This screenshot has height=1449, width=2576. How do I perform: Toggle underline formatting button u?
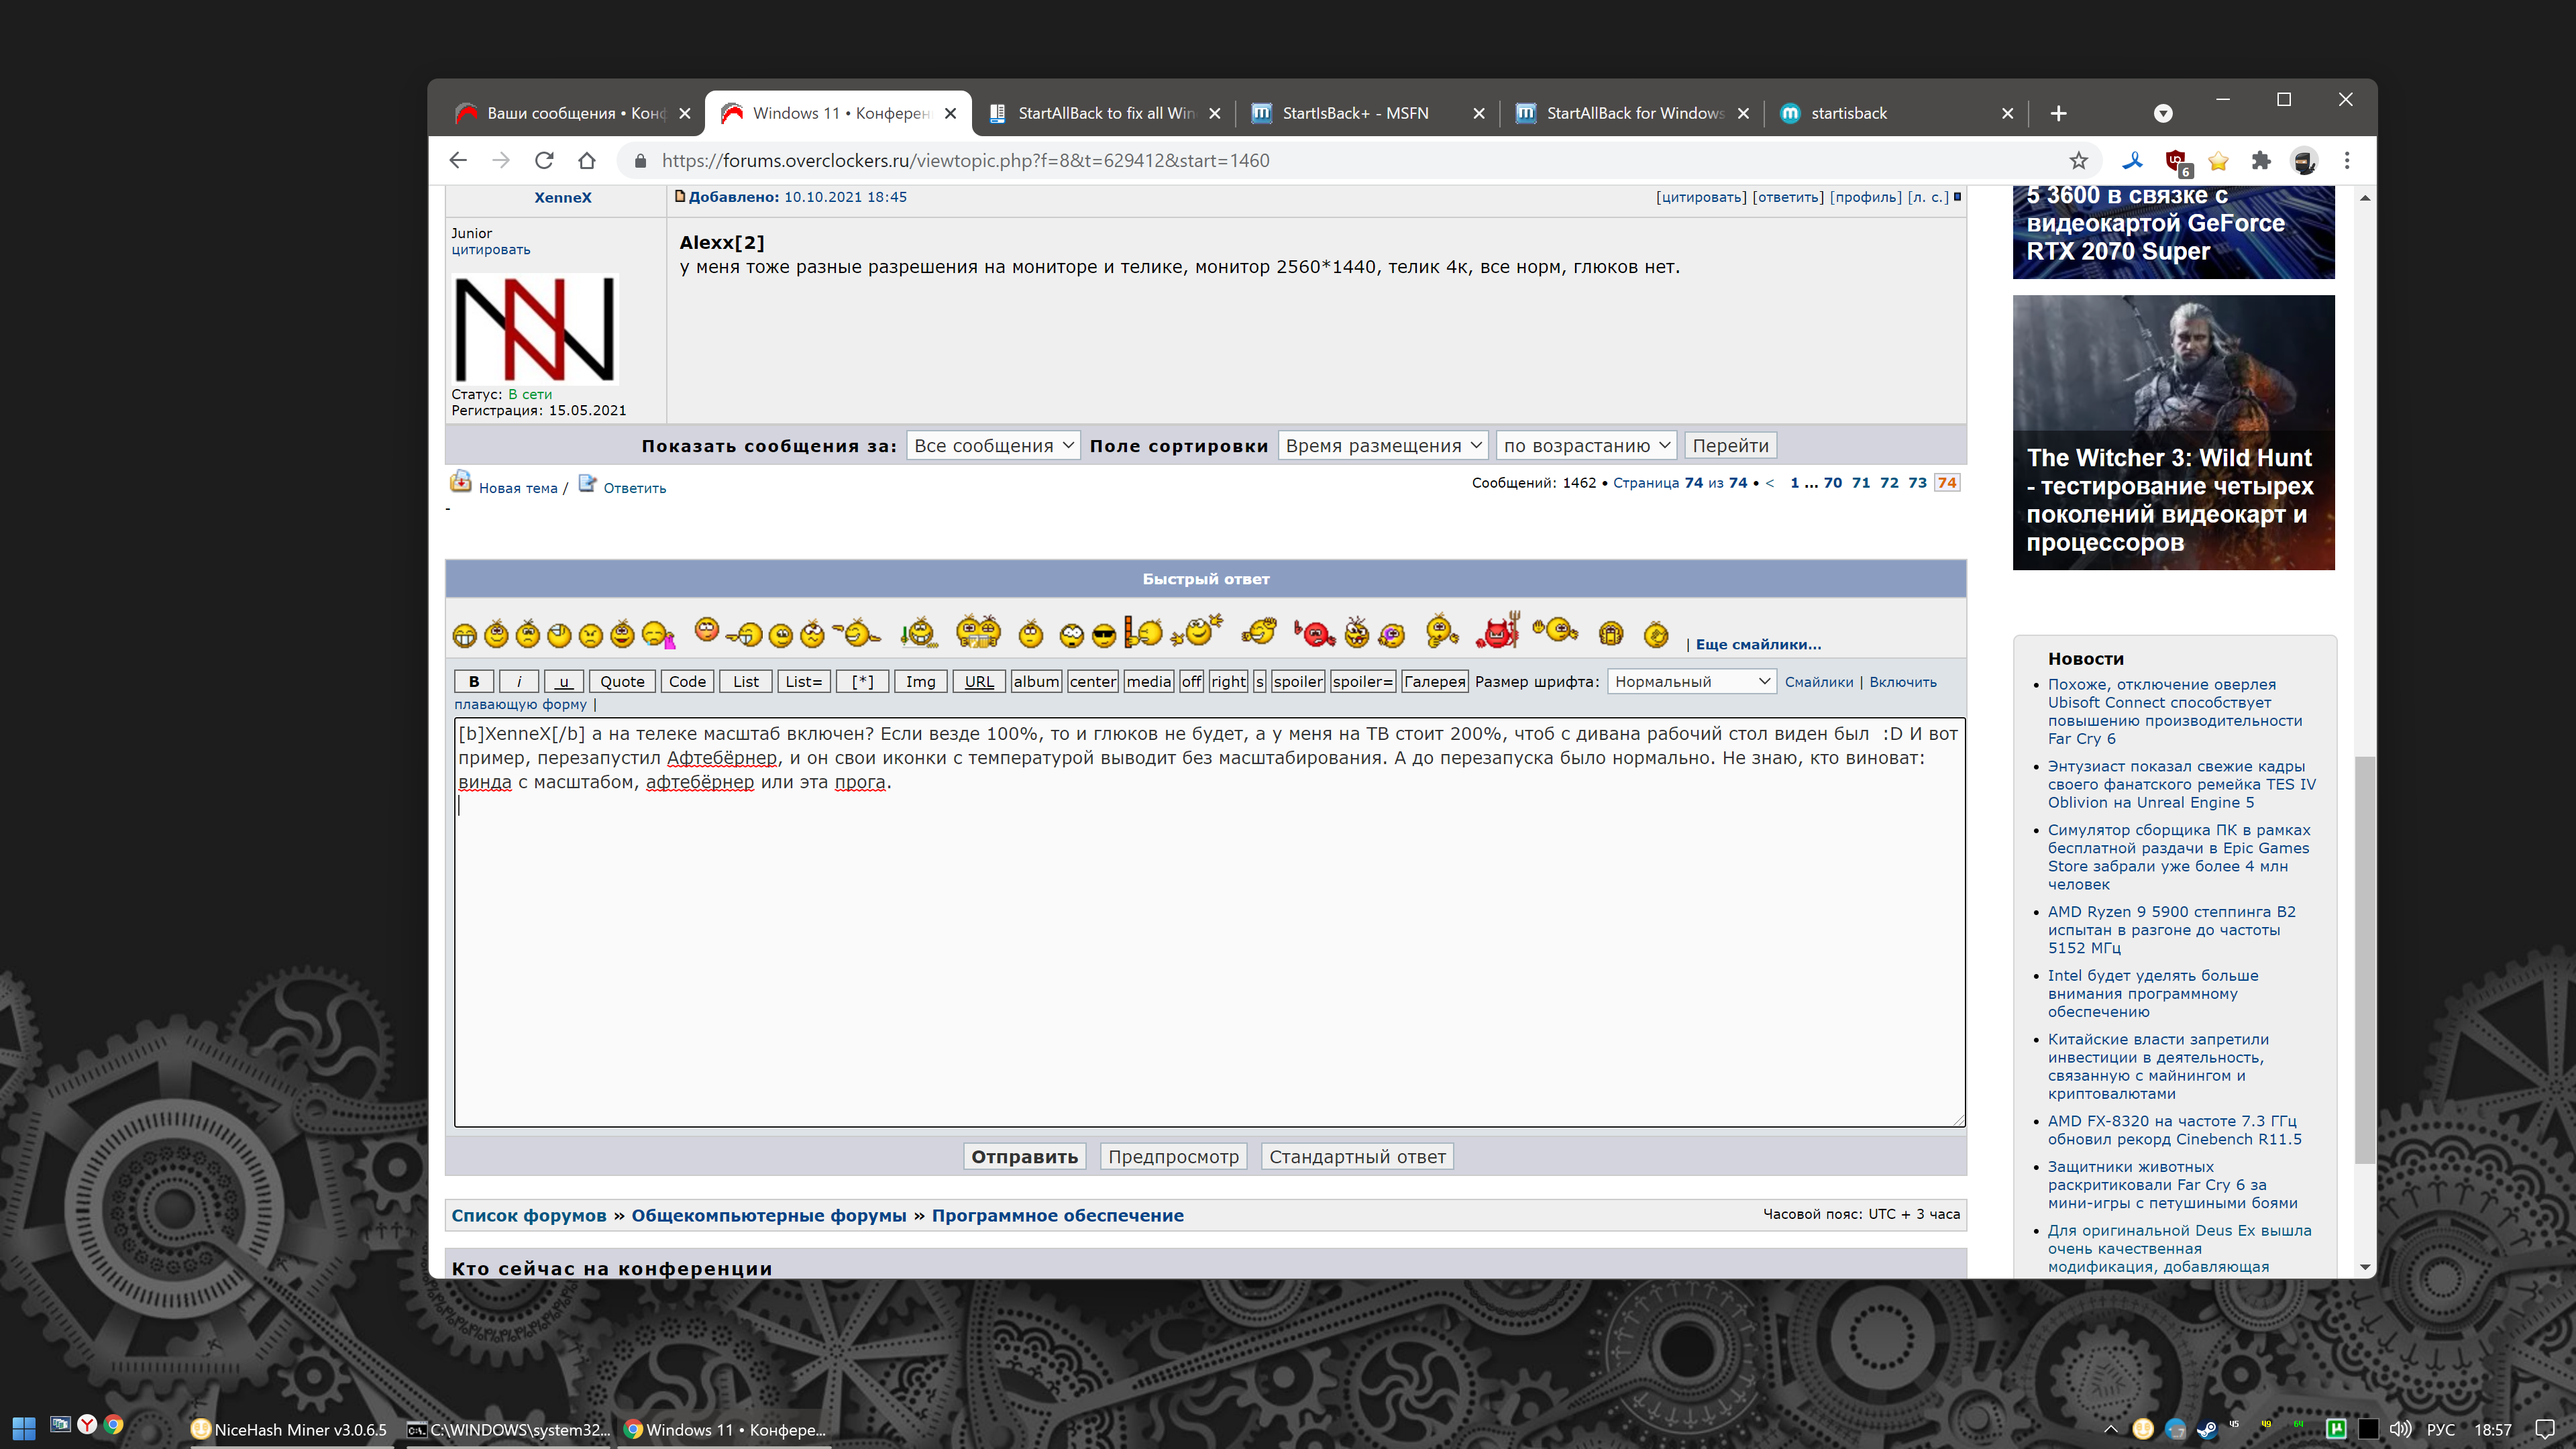564,681
